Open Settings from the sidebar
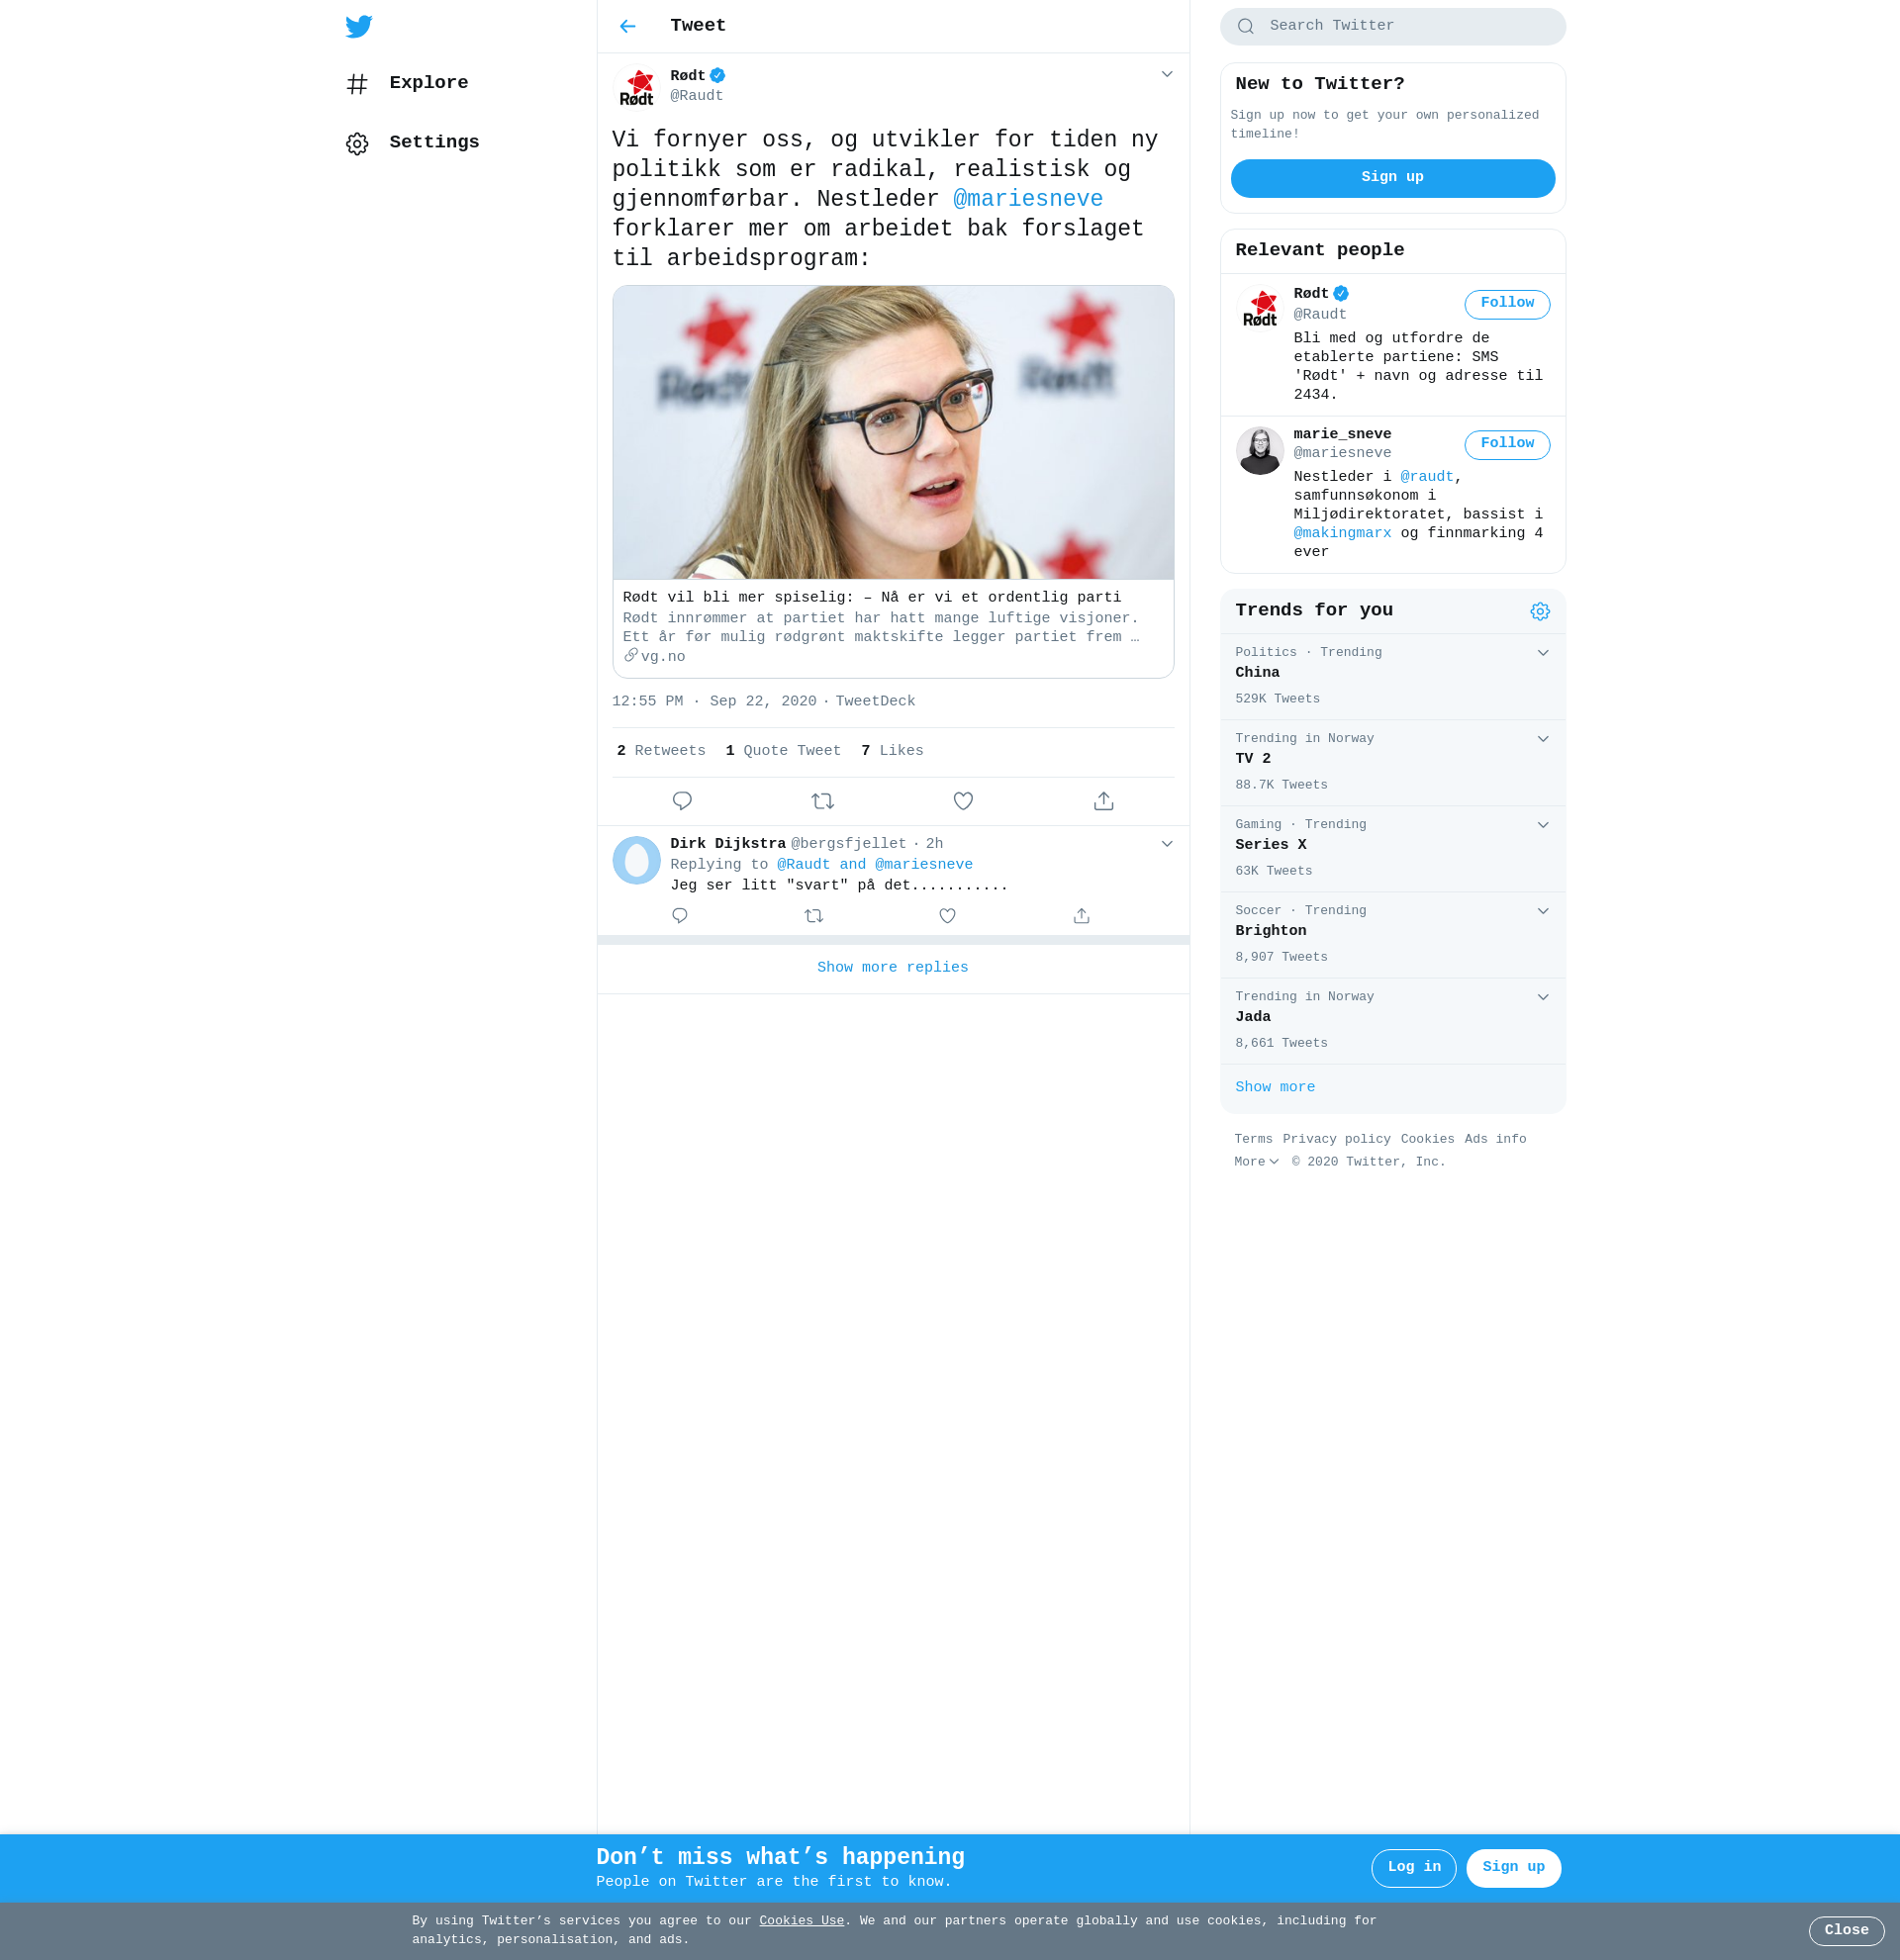 (412, 143)
